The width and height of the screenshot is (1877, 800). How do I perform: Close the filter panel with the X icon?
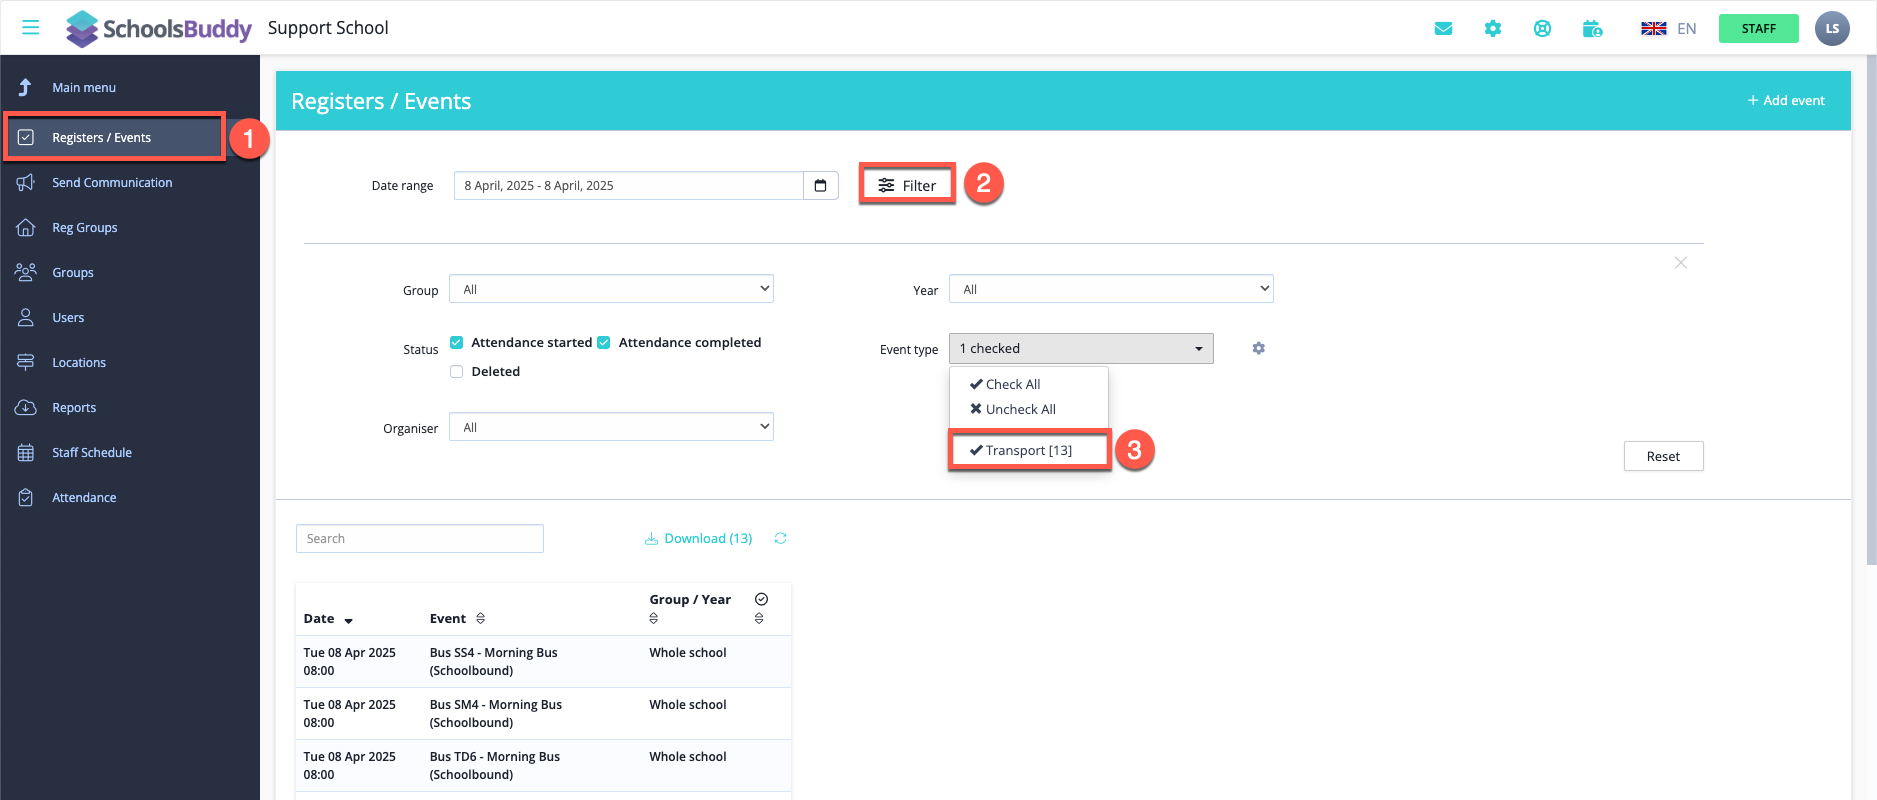tap(1680, 263)
